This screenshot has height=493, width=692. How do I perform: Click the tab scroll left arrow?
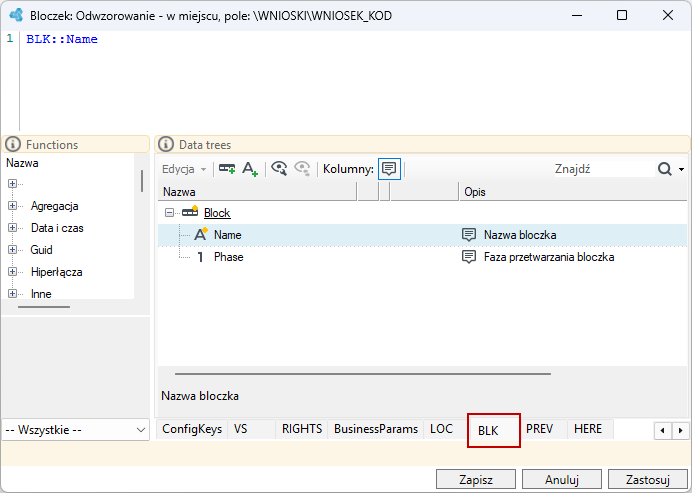tap(662, 430)
